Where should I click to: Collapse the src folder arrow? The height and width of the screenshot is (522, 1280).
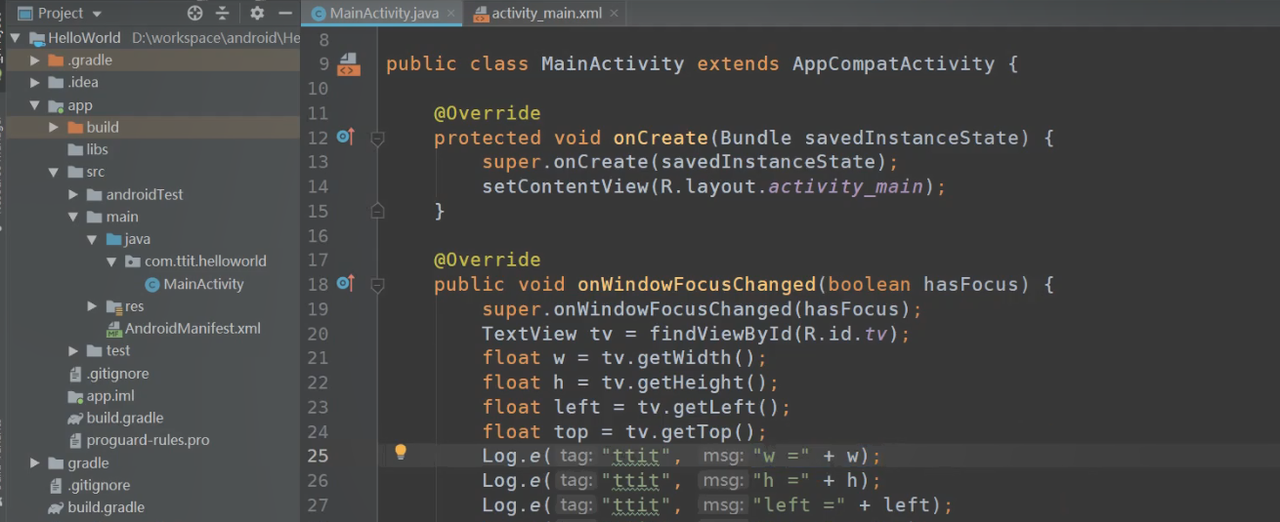[54, 172]
